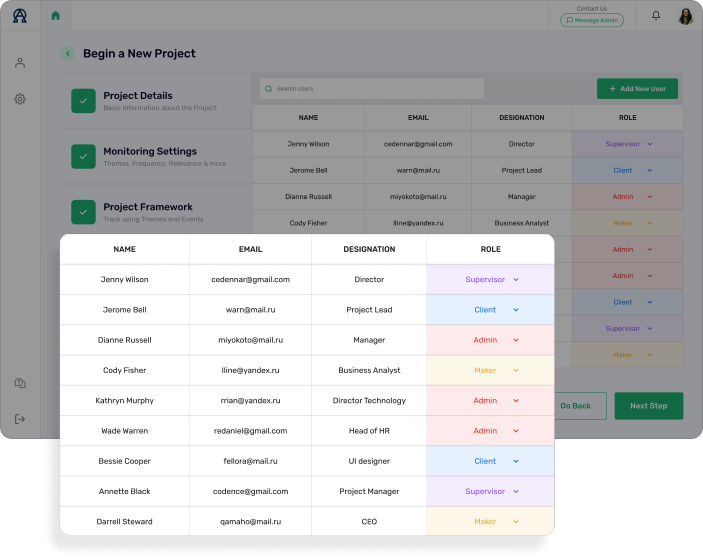
Task: Toggle the Project Framework checkbox
Action: click(x=83, y=212)
